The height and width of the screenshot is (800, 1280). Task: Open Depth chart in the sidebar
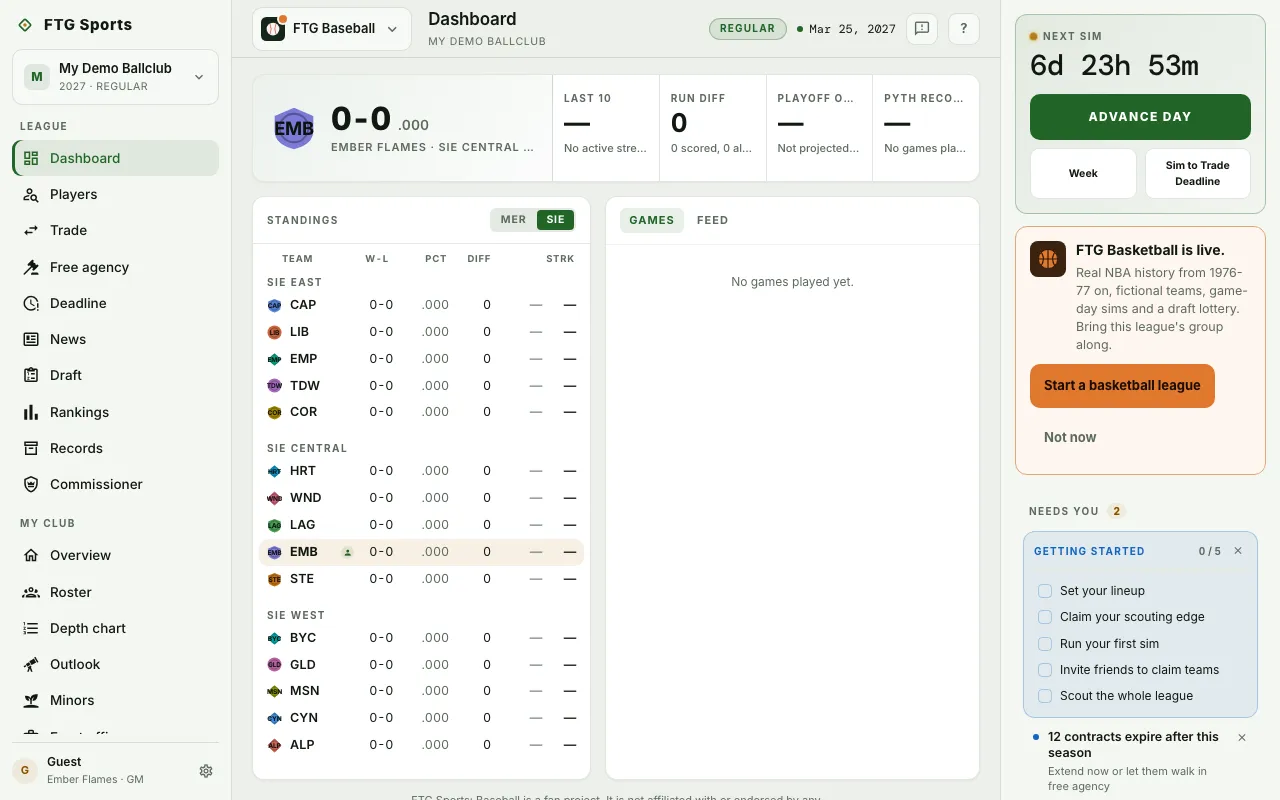115,628
